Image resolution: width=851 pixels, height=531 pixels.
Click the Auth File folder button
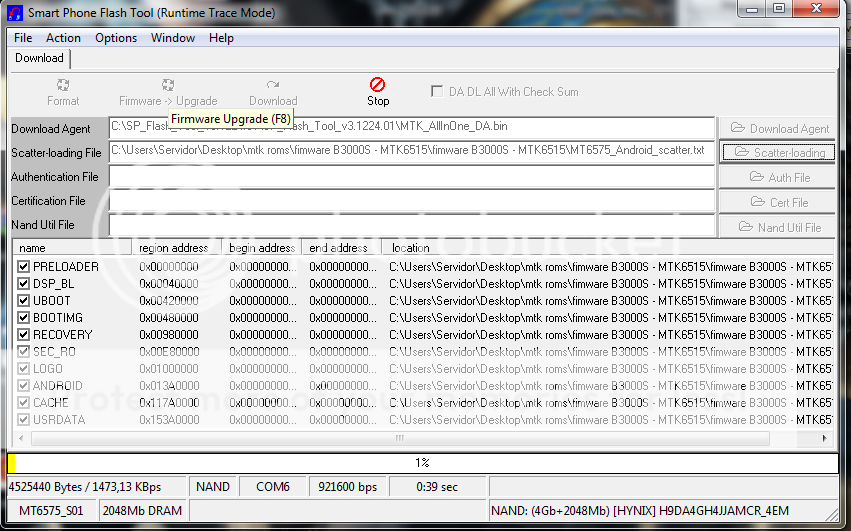(x=778, y=177)
